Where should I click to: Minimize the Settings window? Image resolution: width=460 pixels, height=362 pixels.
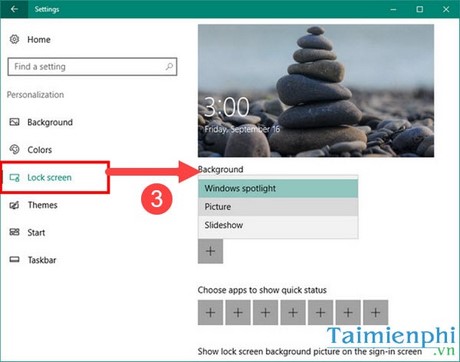click(x=393, y=9)
